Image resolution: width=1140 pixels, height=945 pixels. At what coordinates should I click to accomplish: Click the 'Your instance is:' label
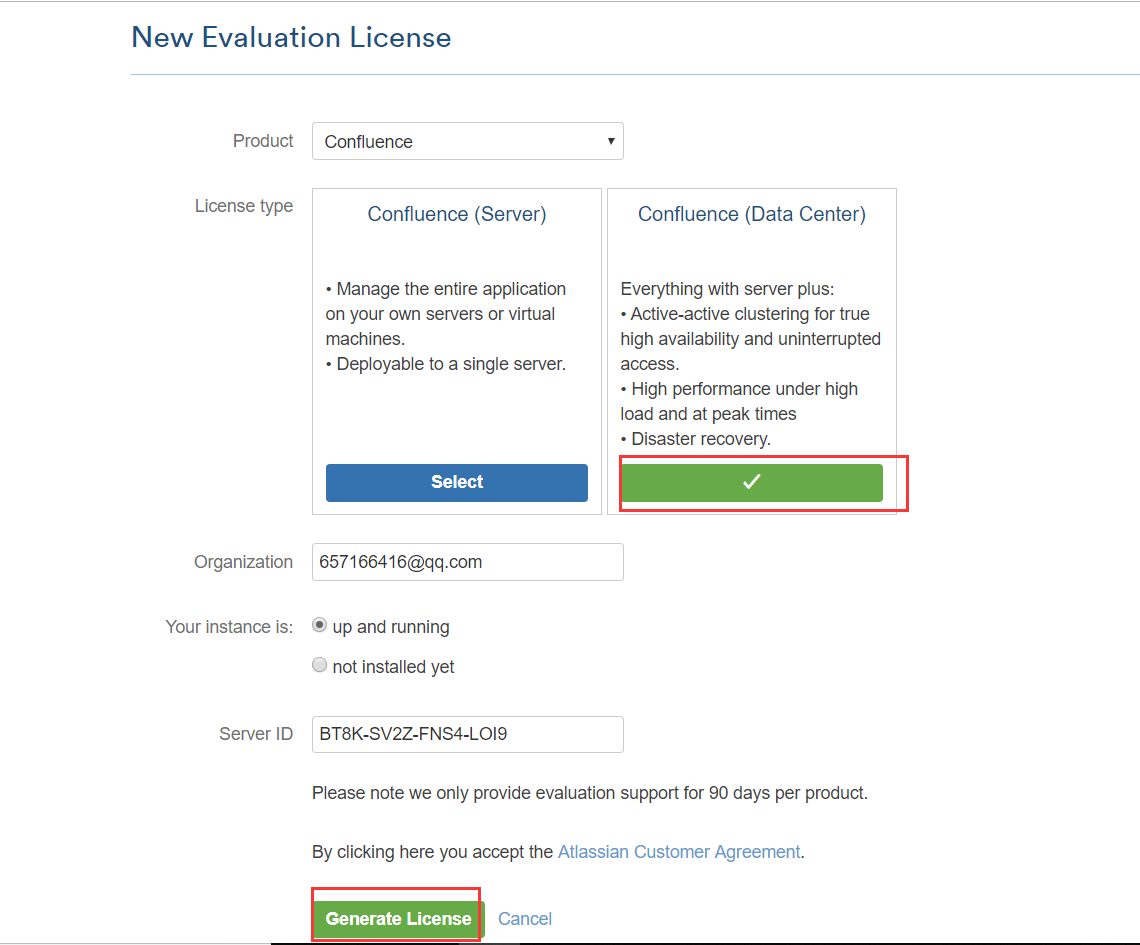tap(229, 627)
